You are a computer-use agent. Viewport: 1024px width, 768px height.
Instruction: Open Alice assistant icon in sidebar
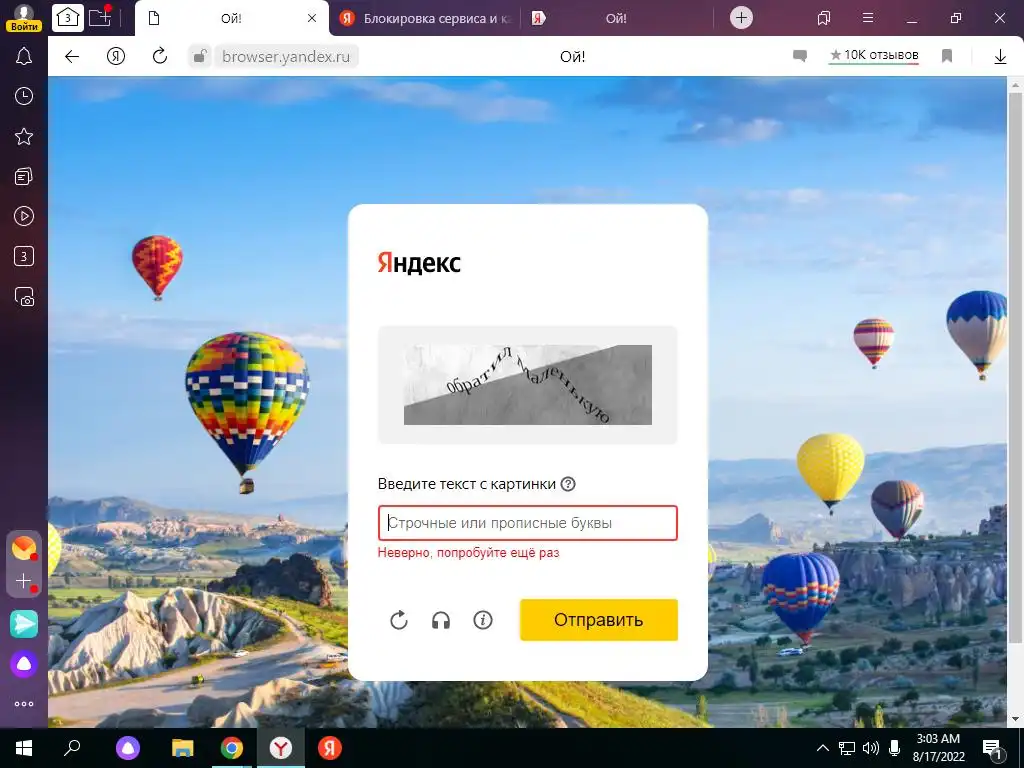click(x=24, y=664)
